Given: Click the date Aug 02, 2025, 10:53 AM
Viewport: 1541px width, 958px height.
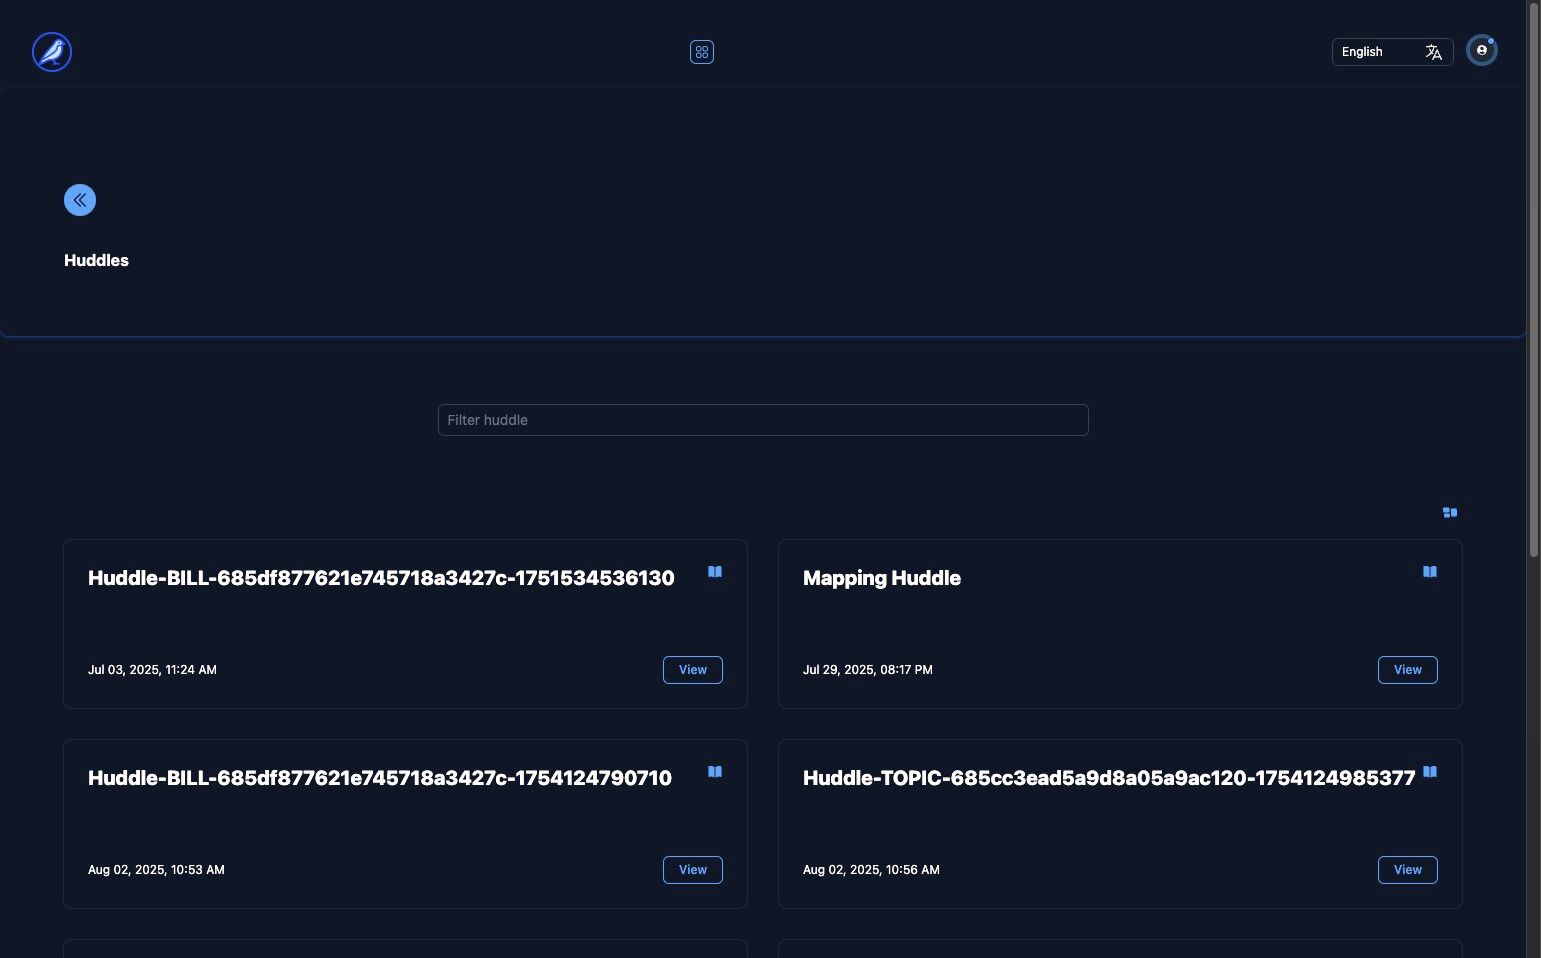Looking at the screenshot, I should (x=156, y=870).
